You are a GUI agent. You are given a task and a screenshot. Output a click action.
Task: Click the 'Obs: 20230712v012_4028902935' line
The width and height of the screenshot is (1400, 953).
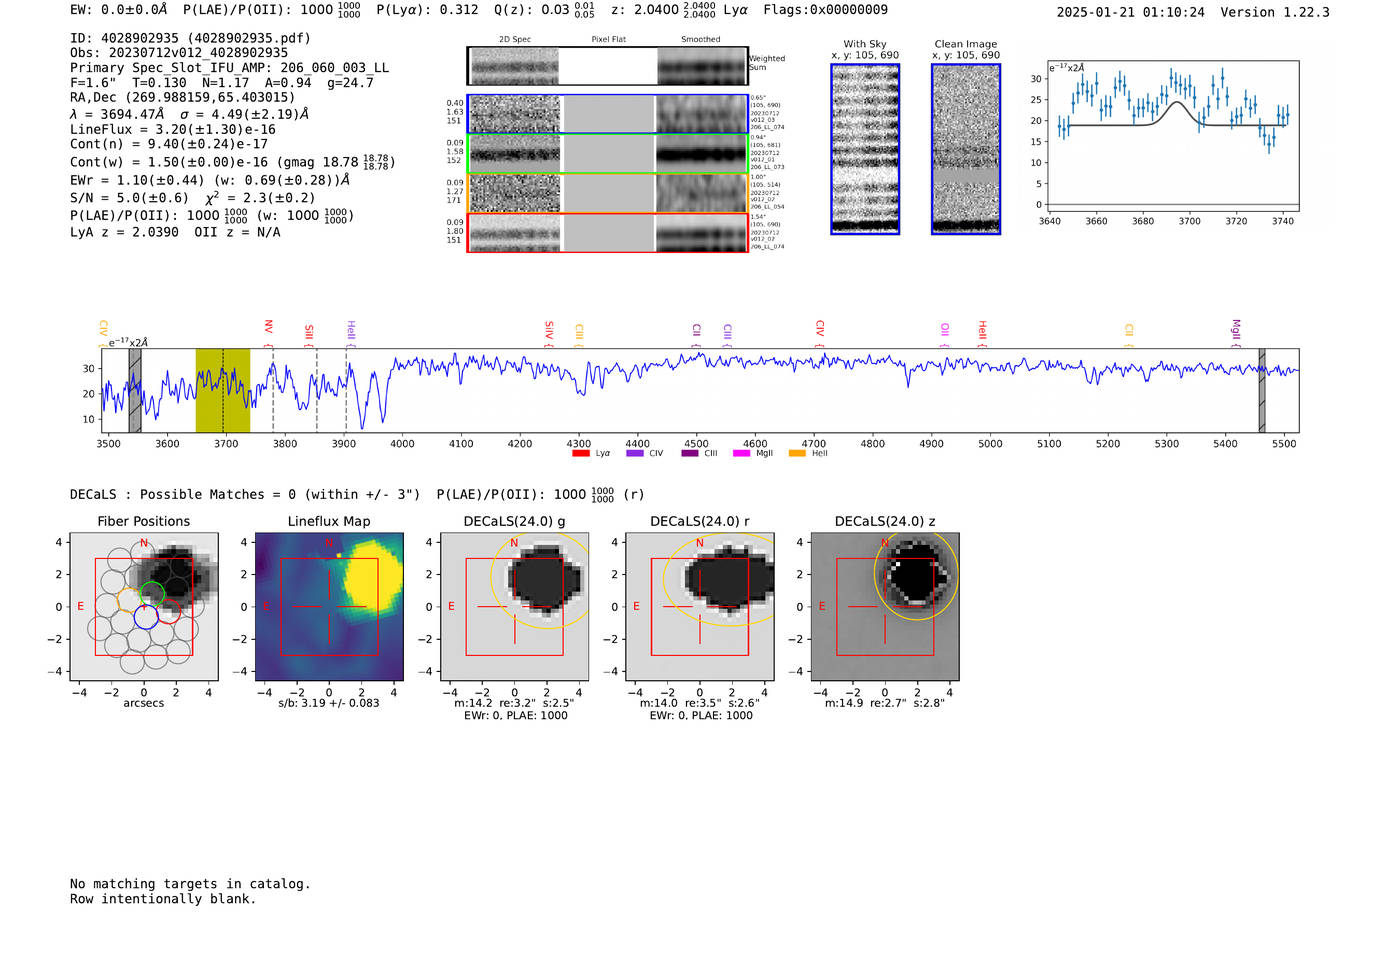tap(179, 53)
